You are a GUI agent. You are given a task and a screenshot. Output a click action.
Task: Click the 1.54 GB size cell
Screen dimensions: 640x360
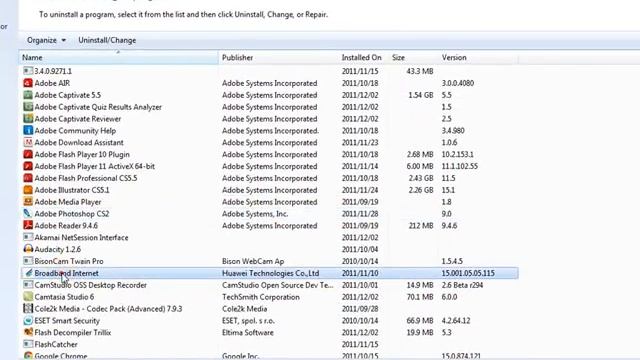(x=421, y=95)
